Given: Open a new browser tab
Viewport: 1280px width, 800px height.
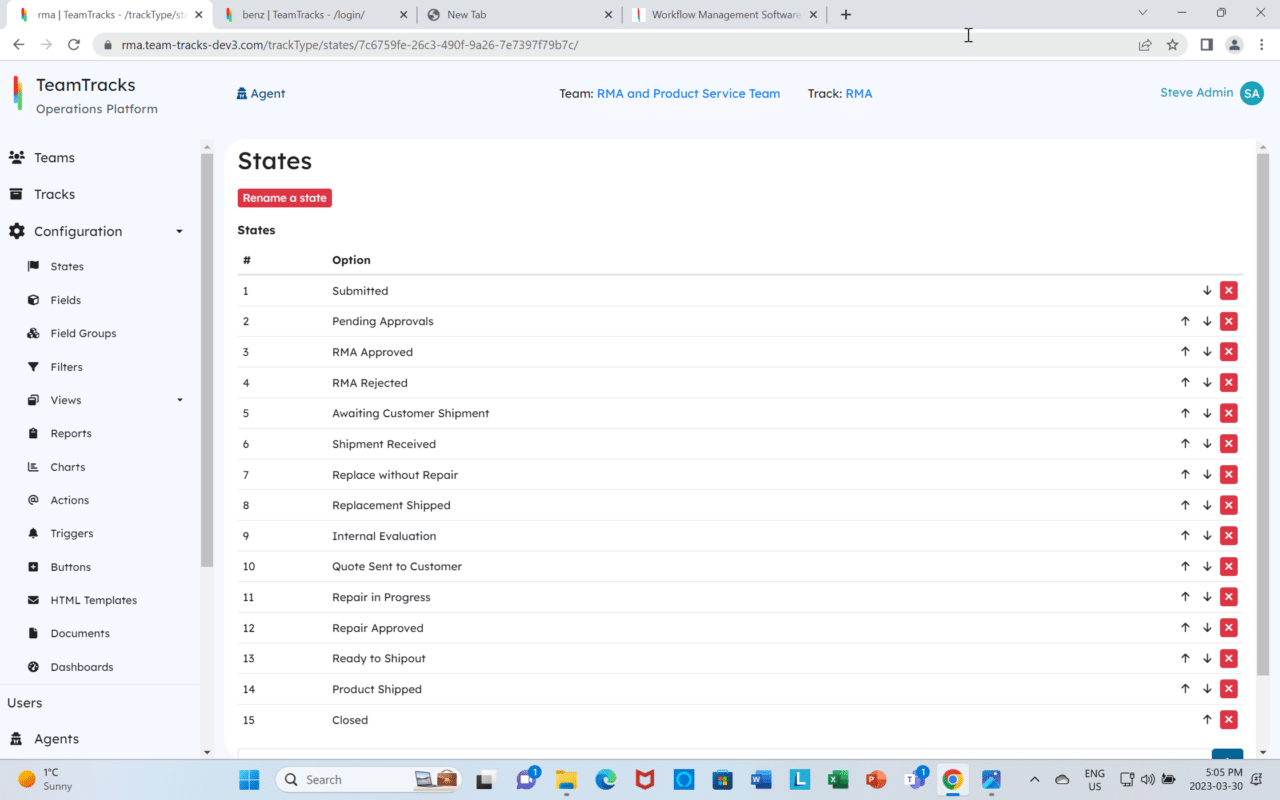Looking at the screenshot, I should (x=846, y=15).
